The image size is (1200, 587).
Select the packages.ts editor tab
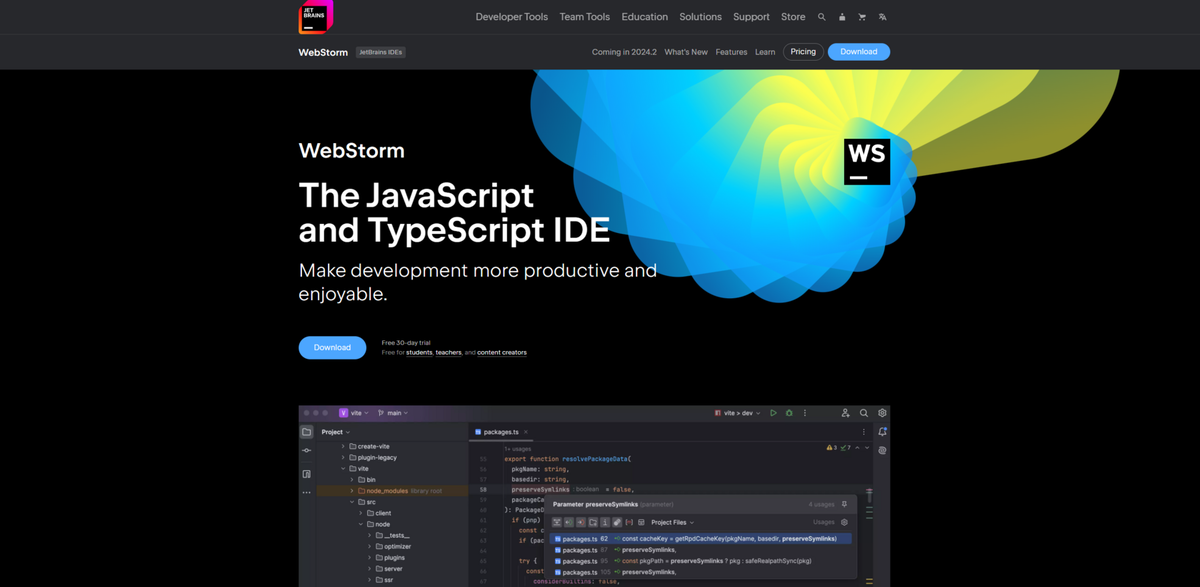[500, 431]
